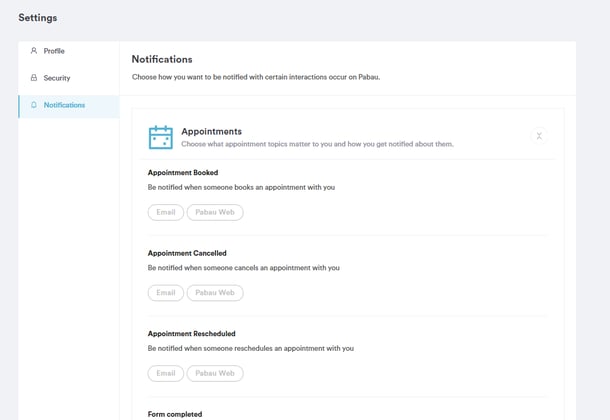Image resolution: width=610 pixels, height=420 pixels.
Task: Open the Profile settings tab
Action: tap(54, 51)
